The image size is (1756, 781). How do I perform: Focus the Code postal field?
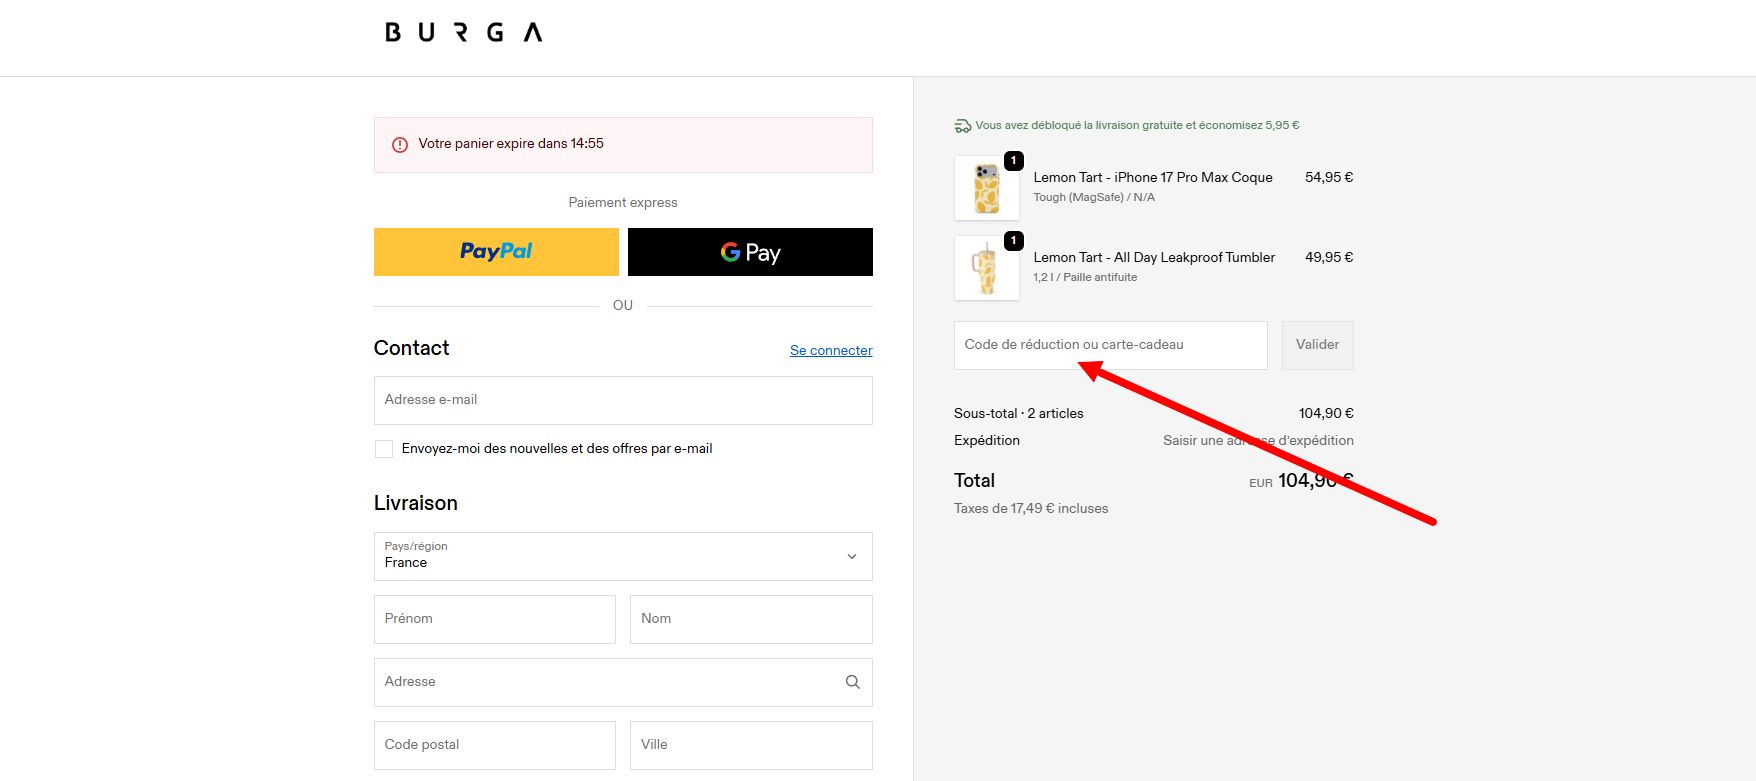[x=495, y=745]
